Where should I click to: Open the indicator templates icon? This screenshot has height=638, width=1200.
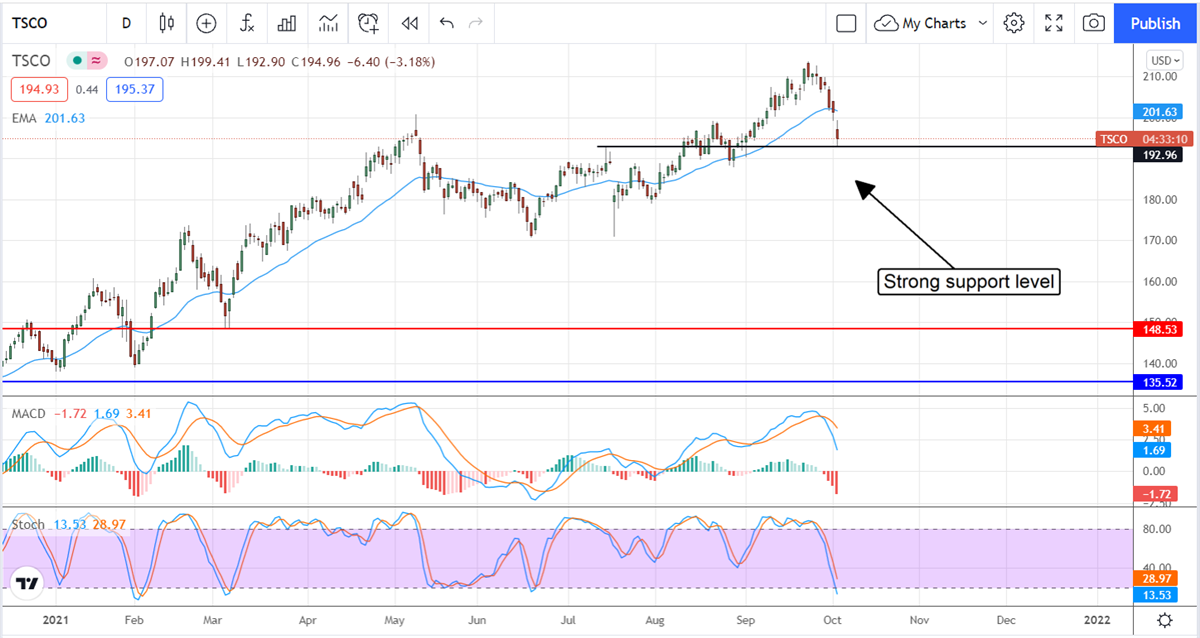(328, 22)
